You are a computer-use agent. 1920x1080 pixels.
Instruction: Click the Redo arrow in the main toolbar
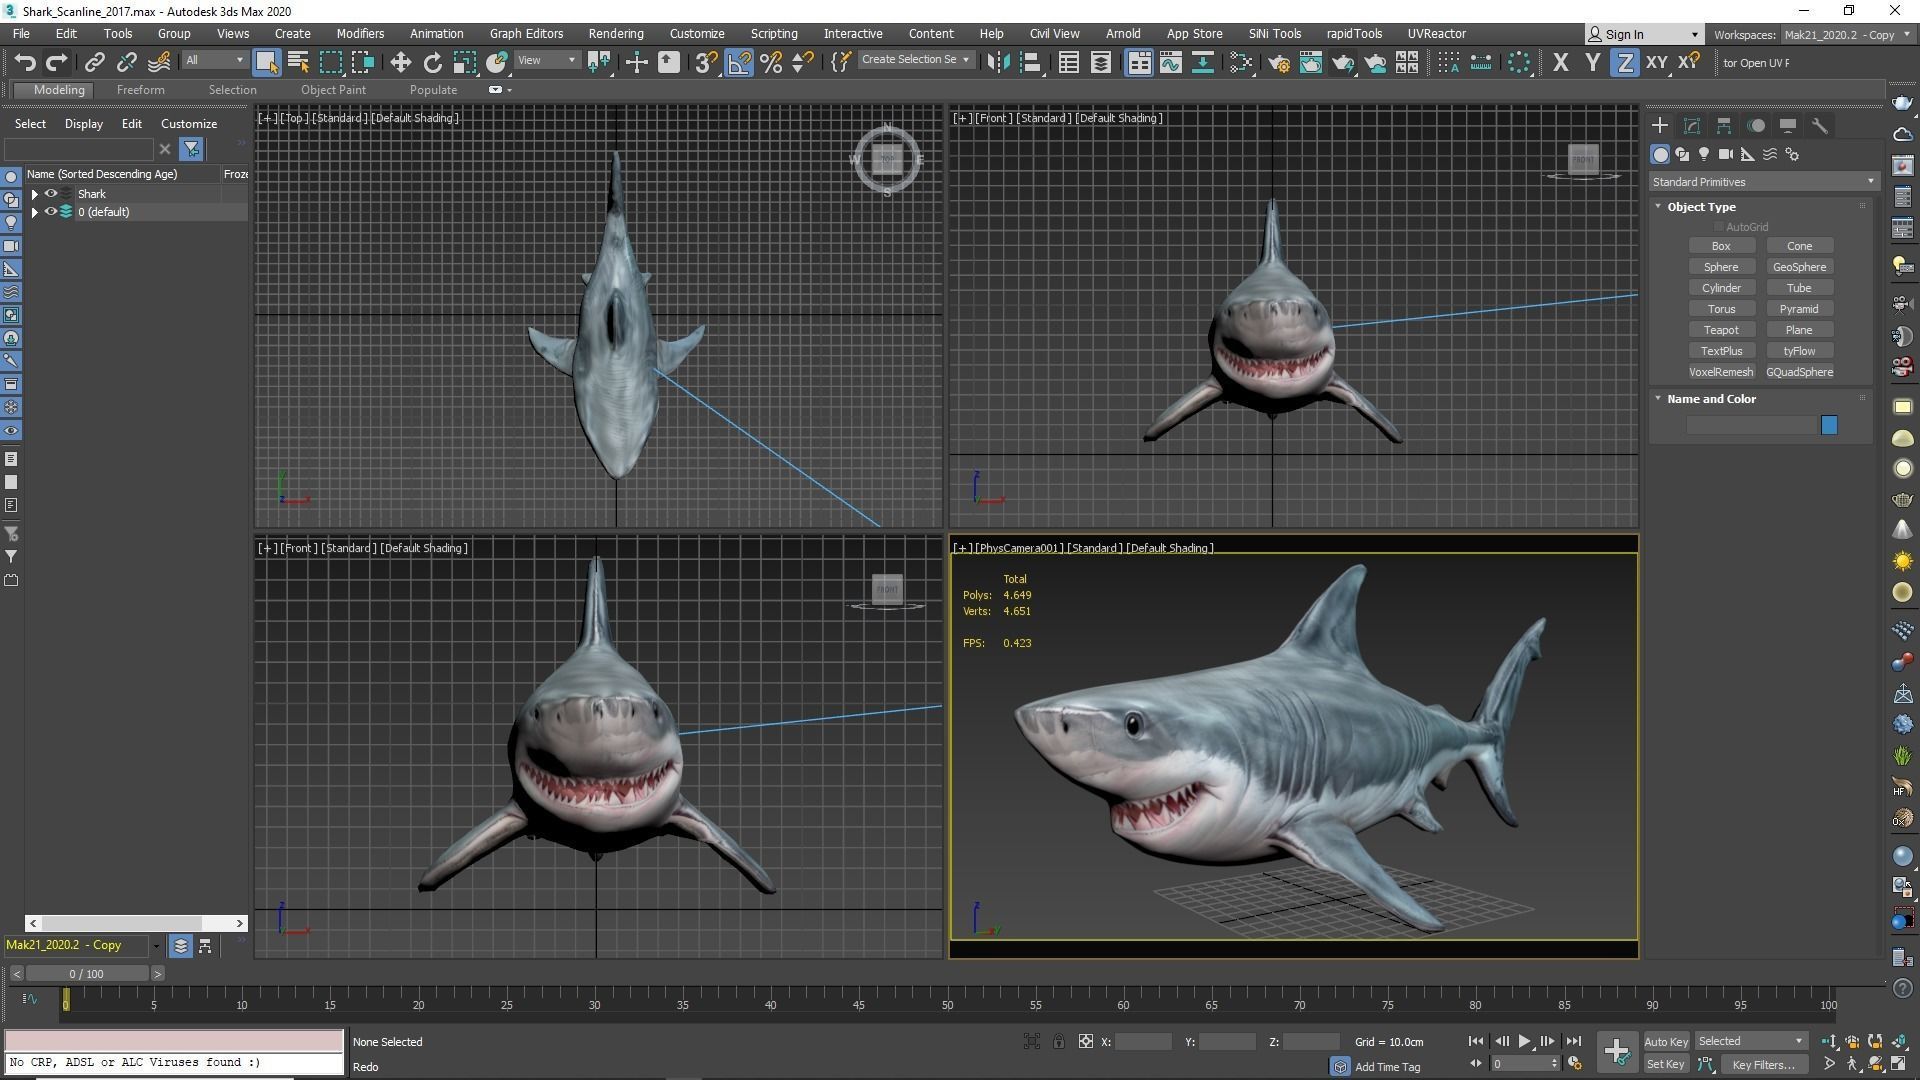coord(57,63)
